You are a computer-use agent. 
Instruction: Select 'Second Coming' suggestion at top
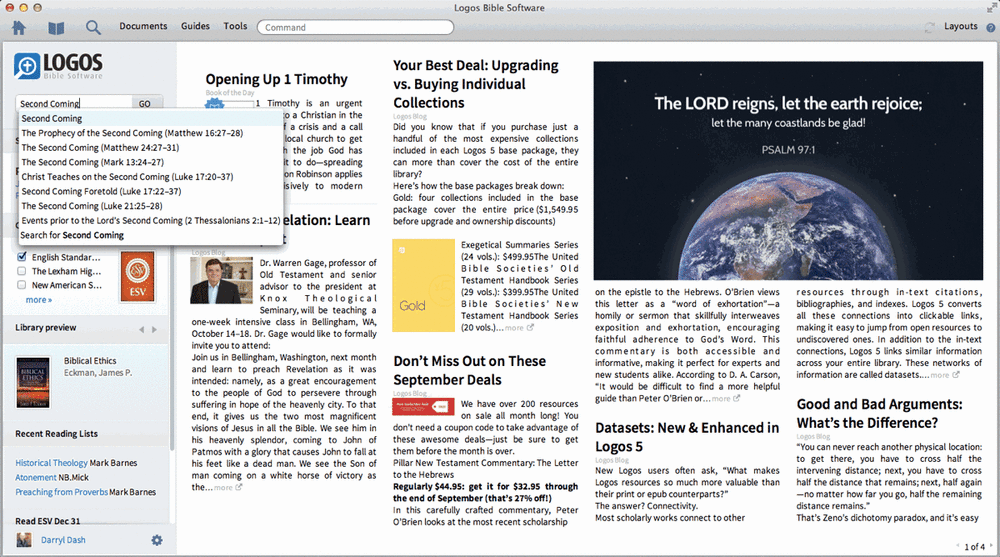(x=151, y=119)
